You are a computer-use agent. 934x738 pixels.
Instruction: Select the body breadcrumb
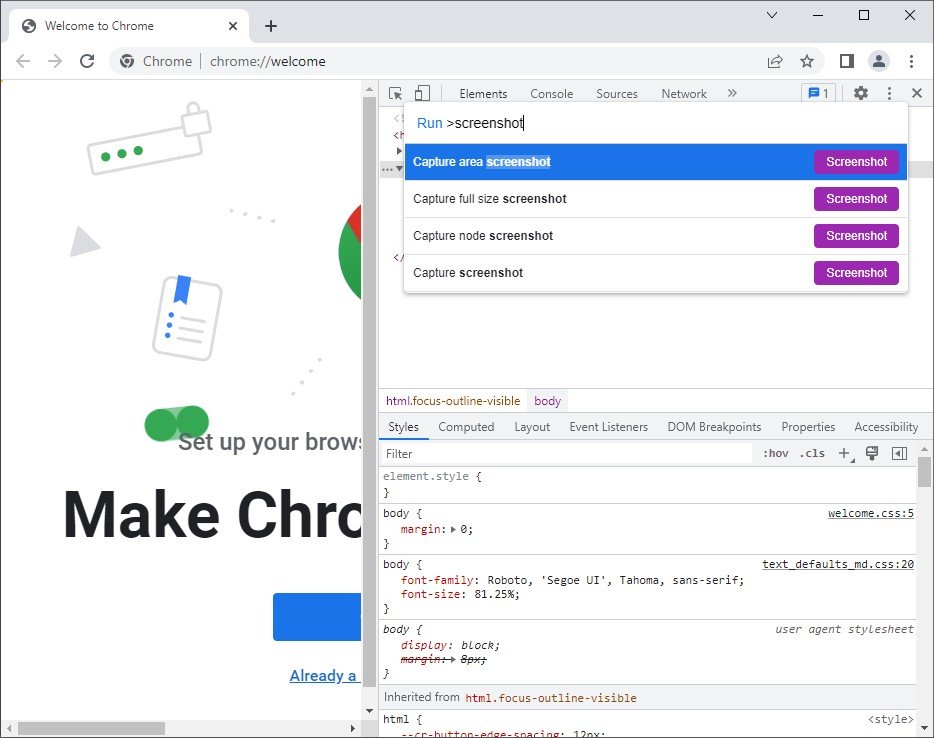(x=547, y=401)
